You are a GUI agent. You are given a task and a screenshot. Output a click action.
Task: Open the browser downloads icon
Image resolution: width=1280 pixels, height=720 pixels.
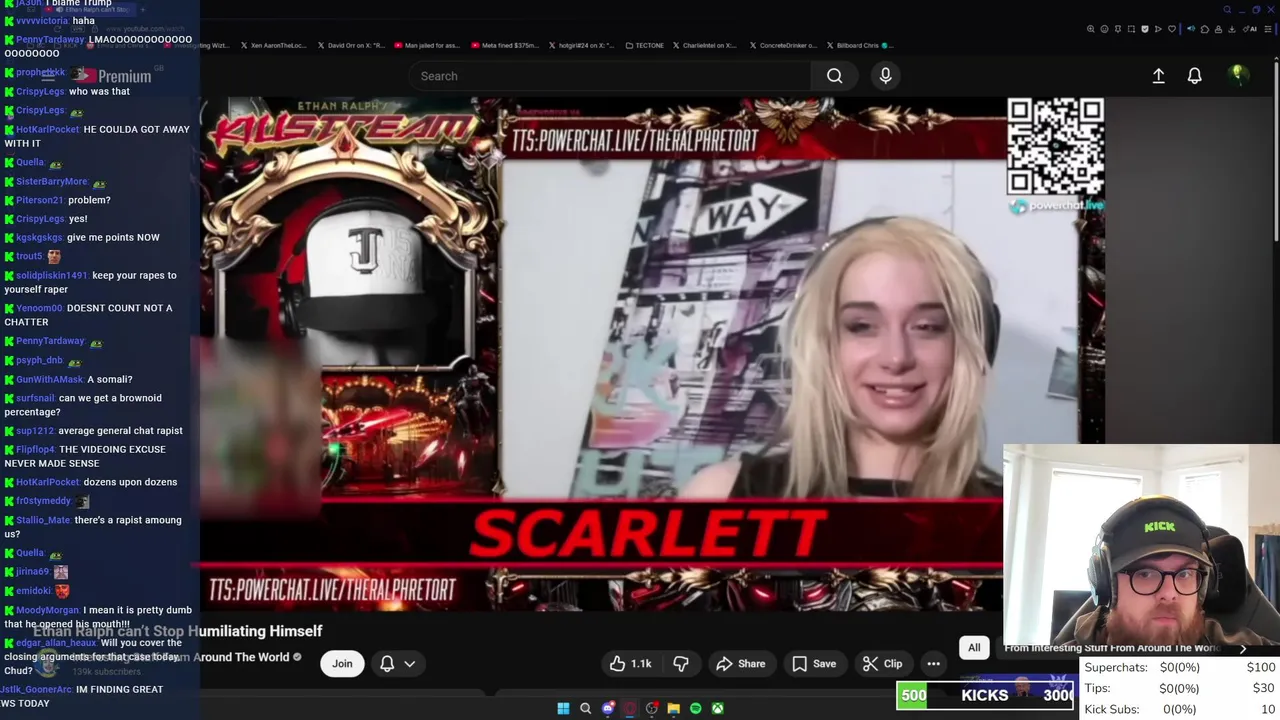[x=1232, y=29]
